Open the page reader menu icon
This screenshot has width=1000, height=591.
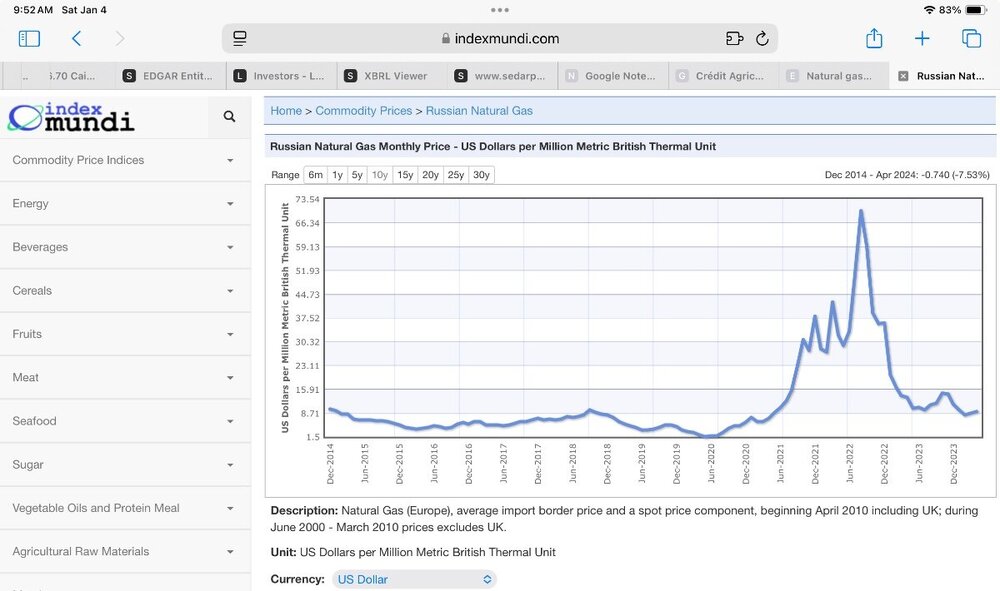point(240,39)
